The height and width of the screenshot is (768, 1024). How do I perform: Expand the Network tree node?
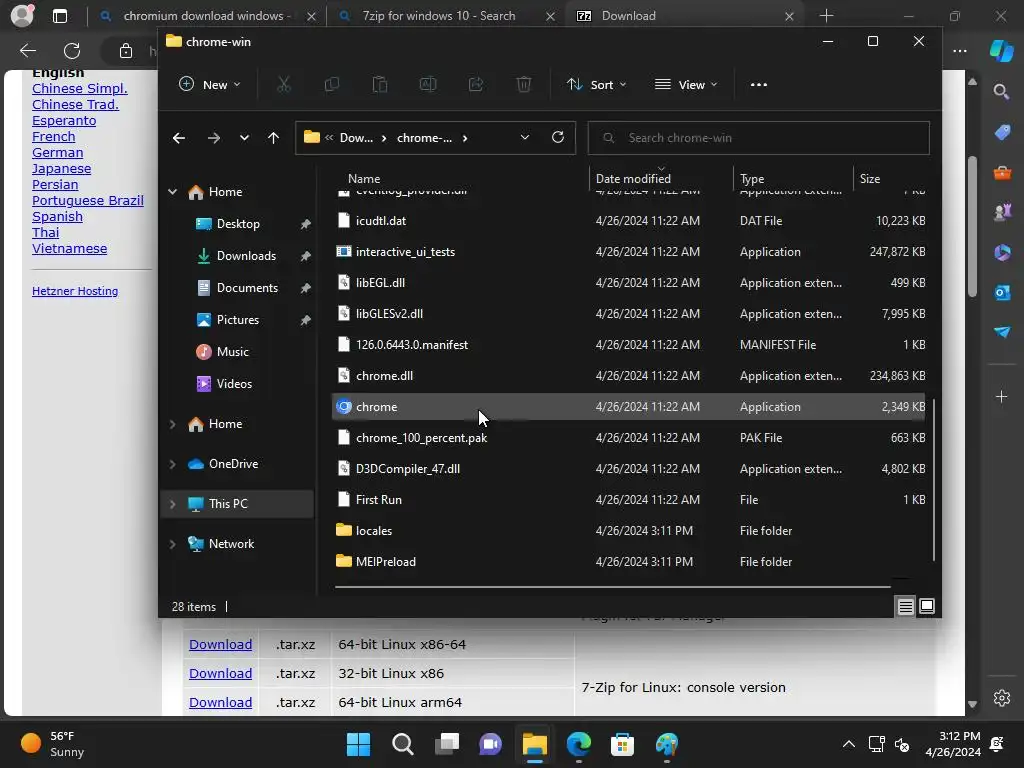click(172, 544)
